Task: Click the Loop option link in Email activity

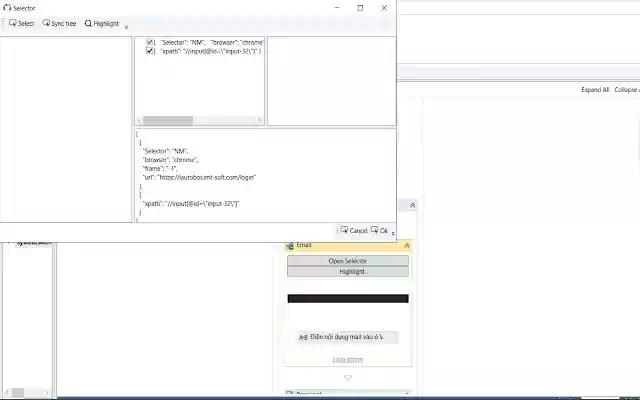Action: [x=348, y=360]
